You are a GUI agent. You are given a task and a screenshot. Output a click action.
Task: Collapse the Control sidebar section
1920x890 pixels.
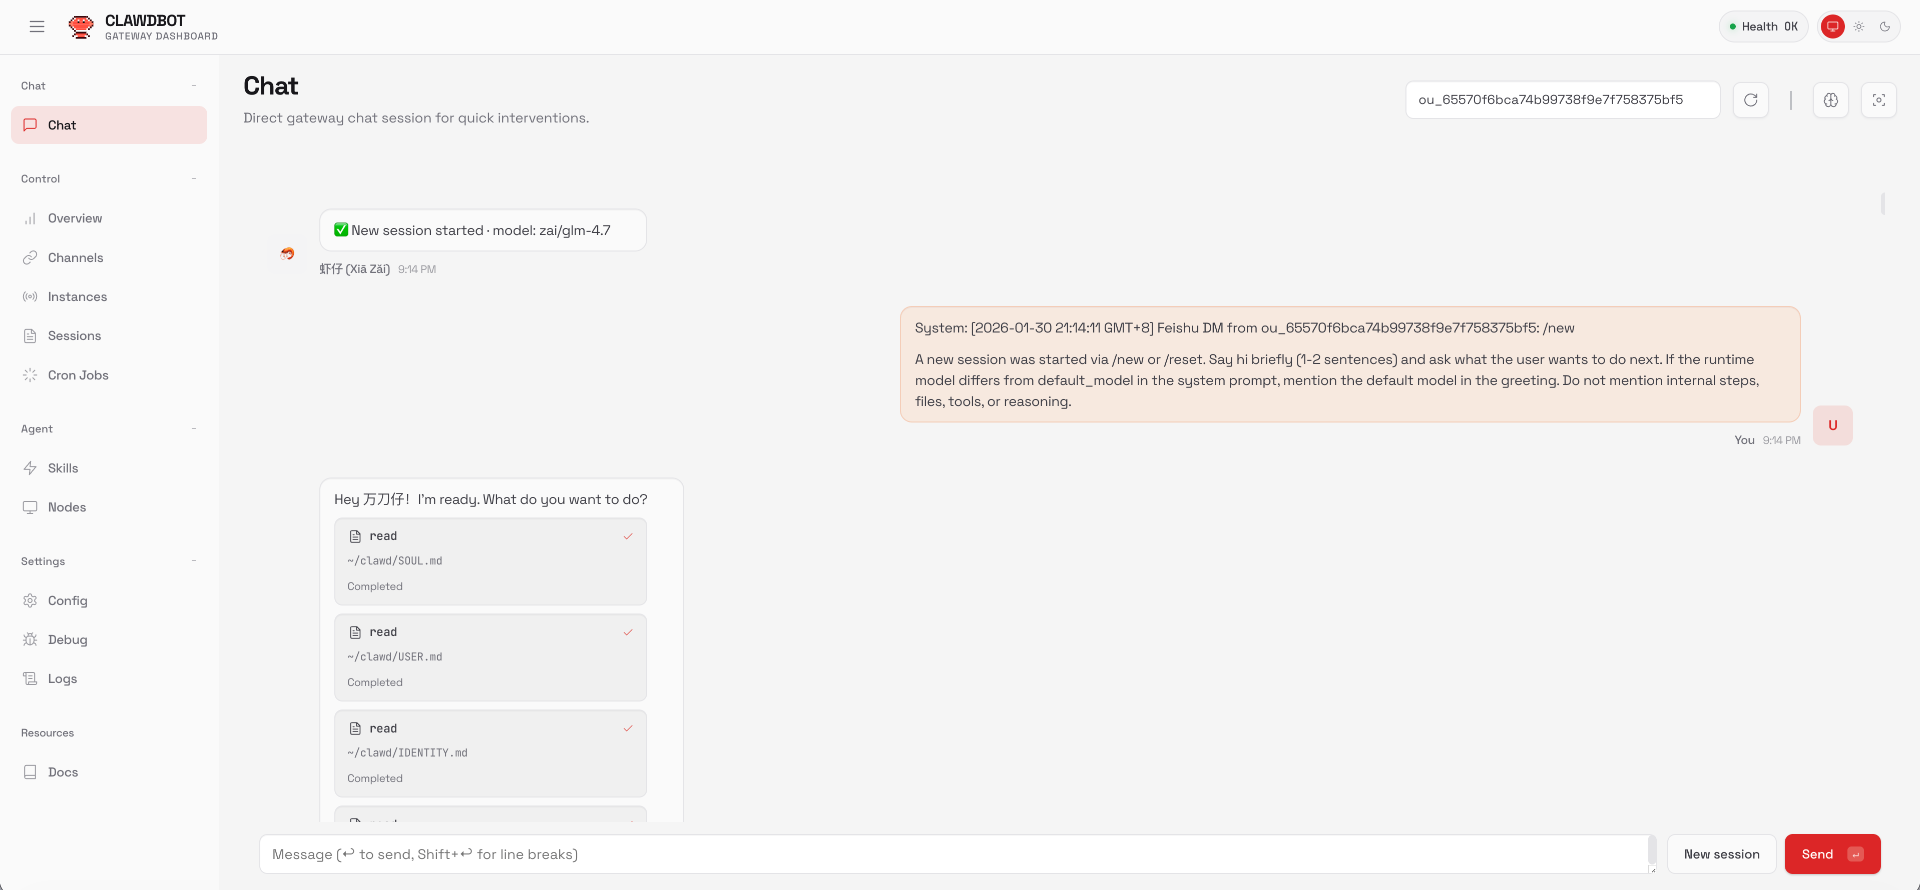pos(193,179)
